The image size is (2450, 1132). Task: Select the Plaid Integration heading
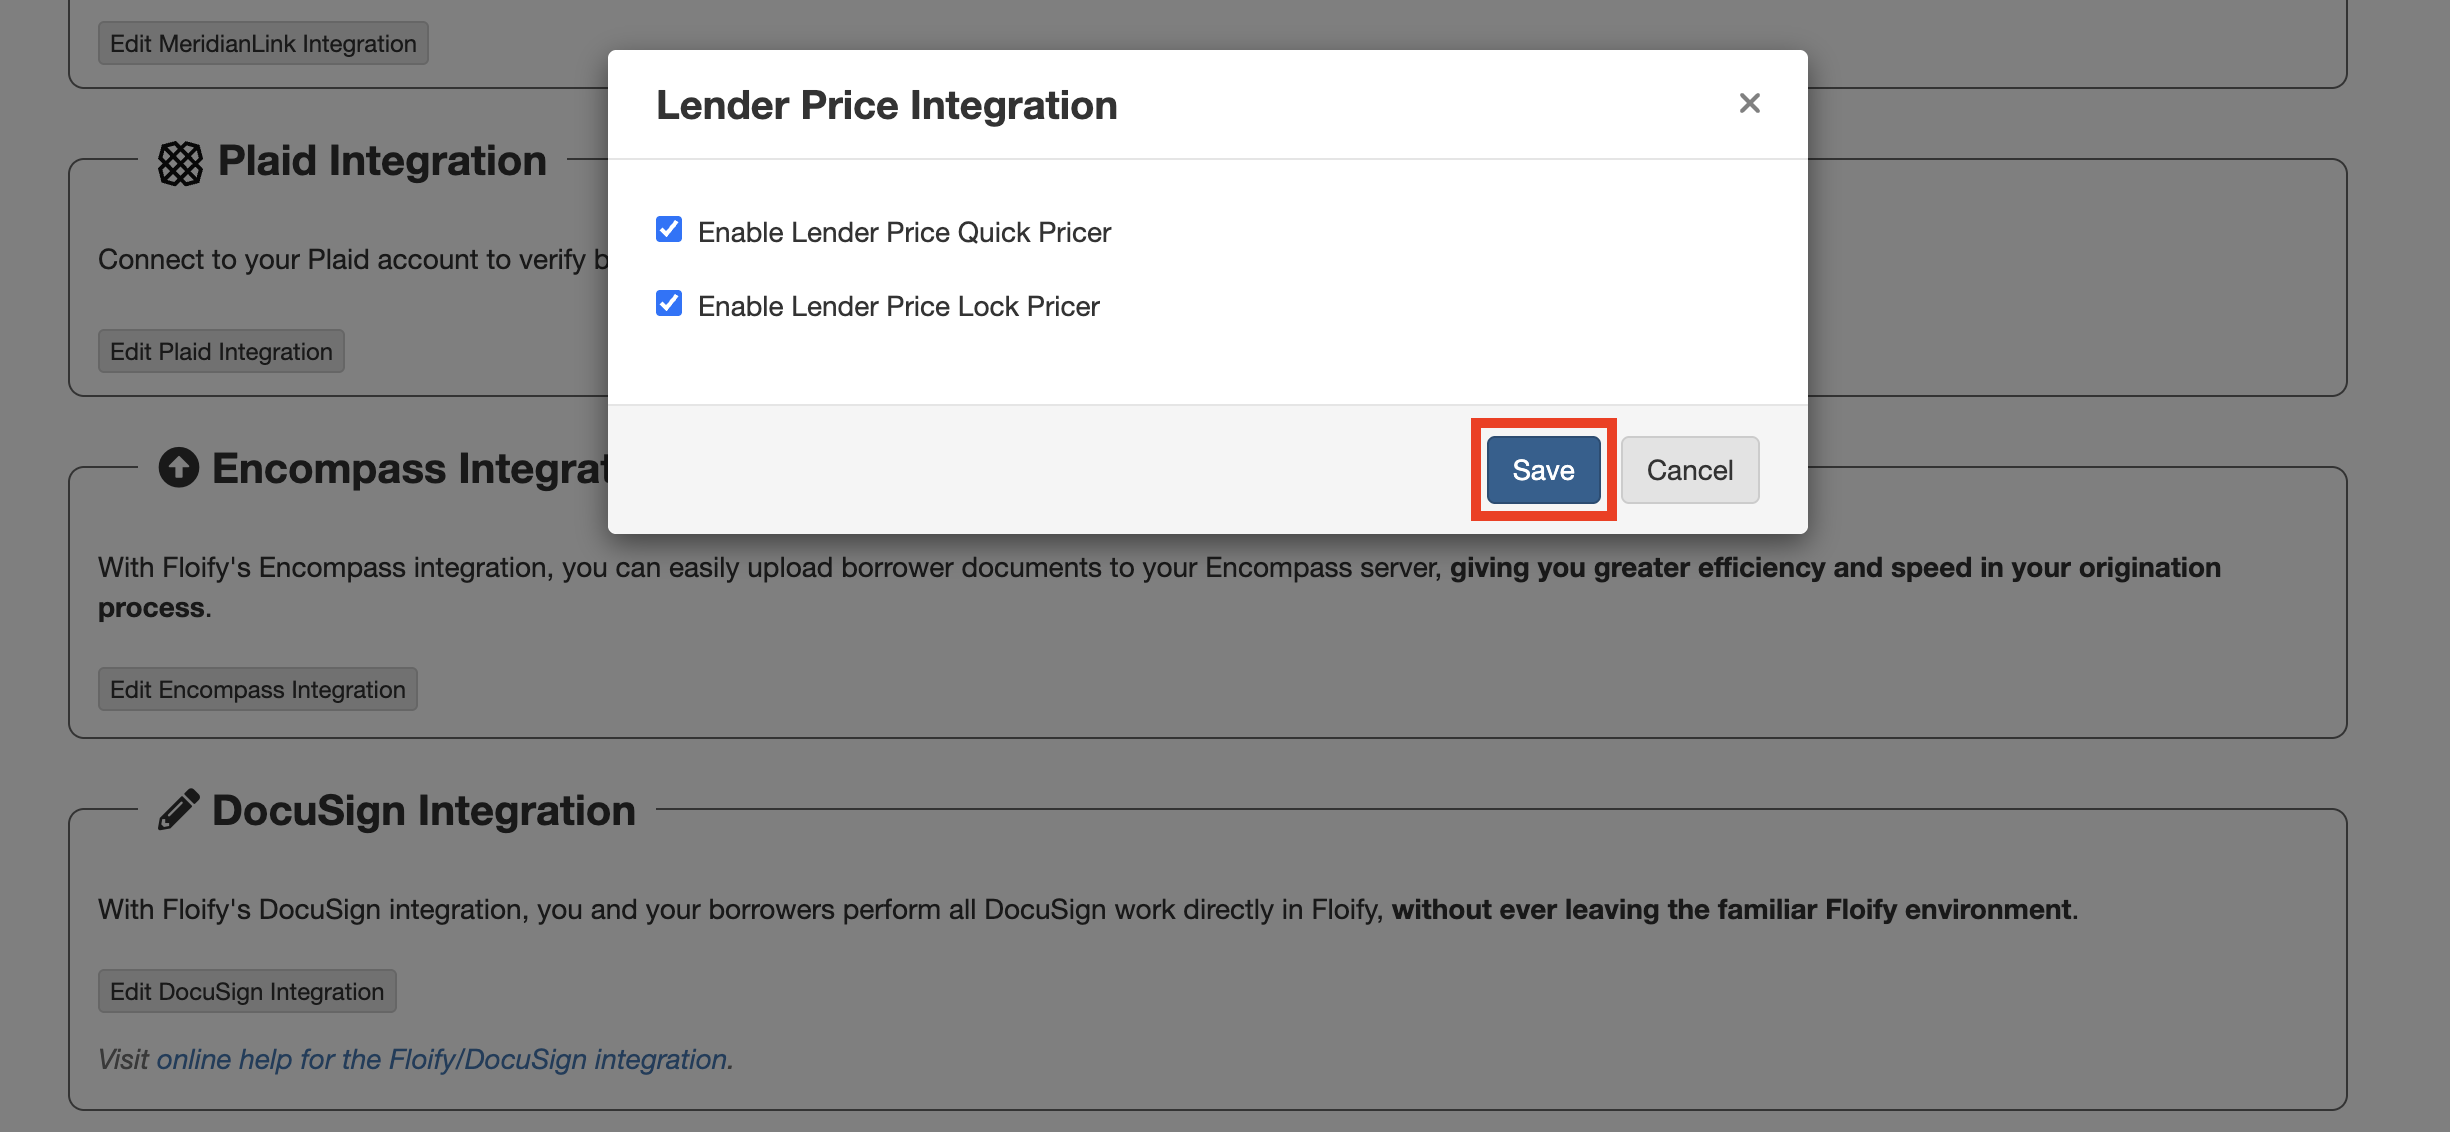point(382,161)
